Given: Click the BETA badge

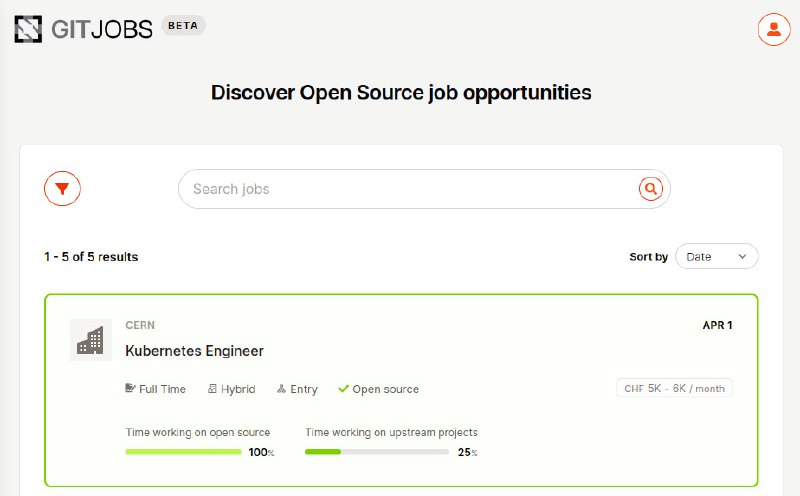Looking at the screenshot, I should click(x=183, y=26).
